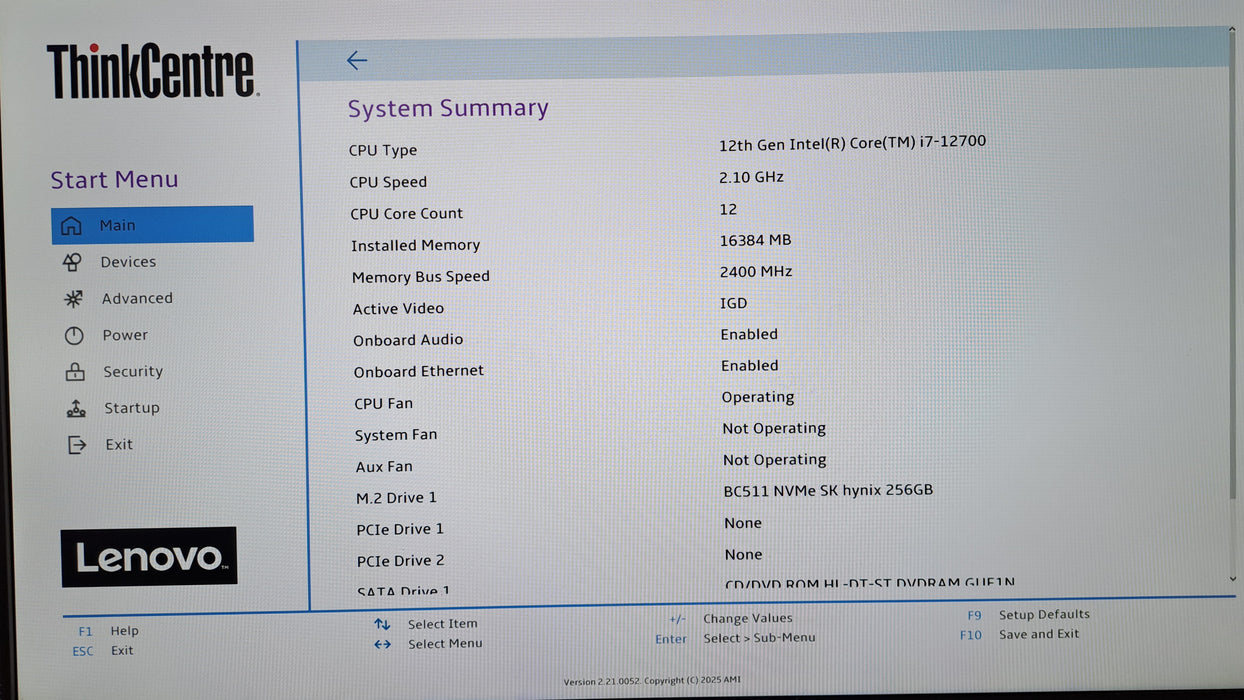
Task: Click the CPU Type label
Action: [x=383, y=150]
